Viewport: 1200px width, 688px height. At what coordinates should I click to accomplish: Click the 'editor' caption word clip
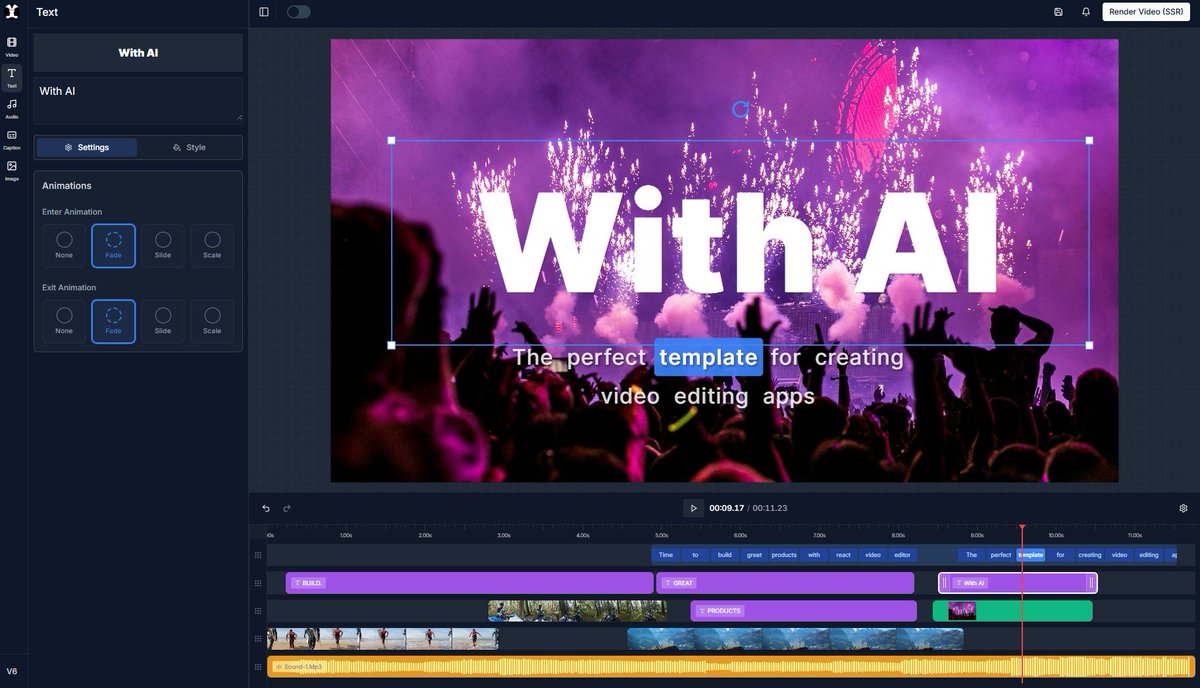pyautogui.click(x=902, y=555)
